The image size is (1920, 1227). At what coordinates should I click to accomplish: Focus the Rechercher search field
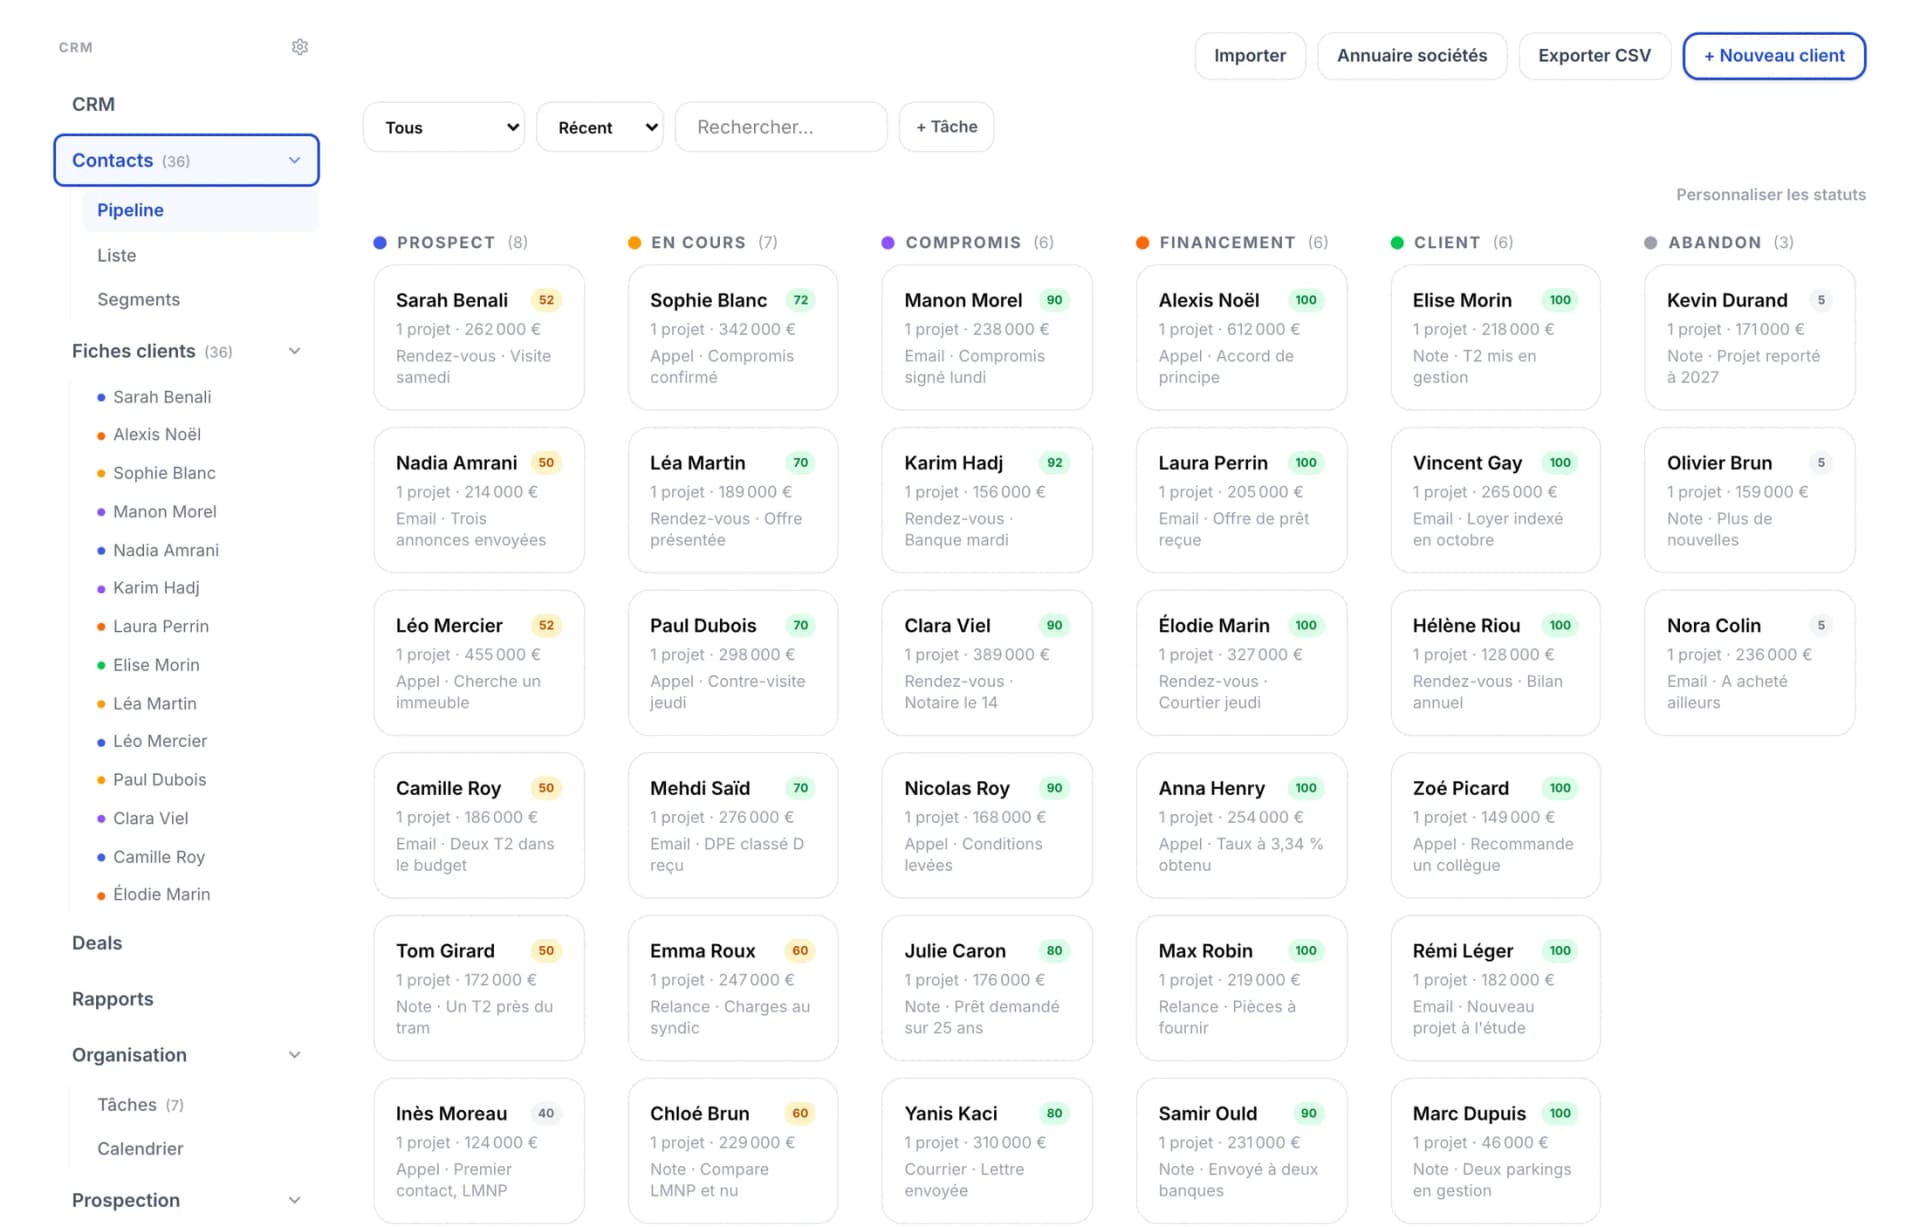click(x=781, y=127)
